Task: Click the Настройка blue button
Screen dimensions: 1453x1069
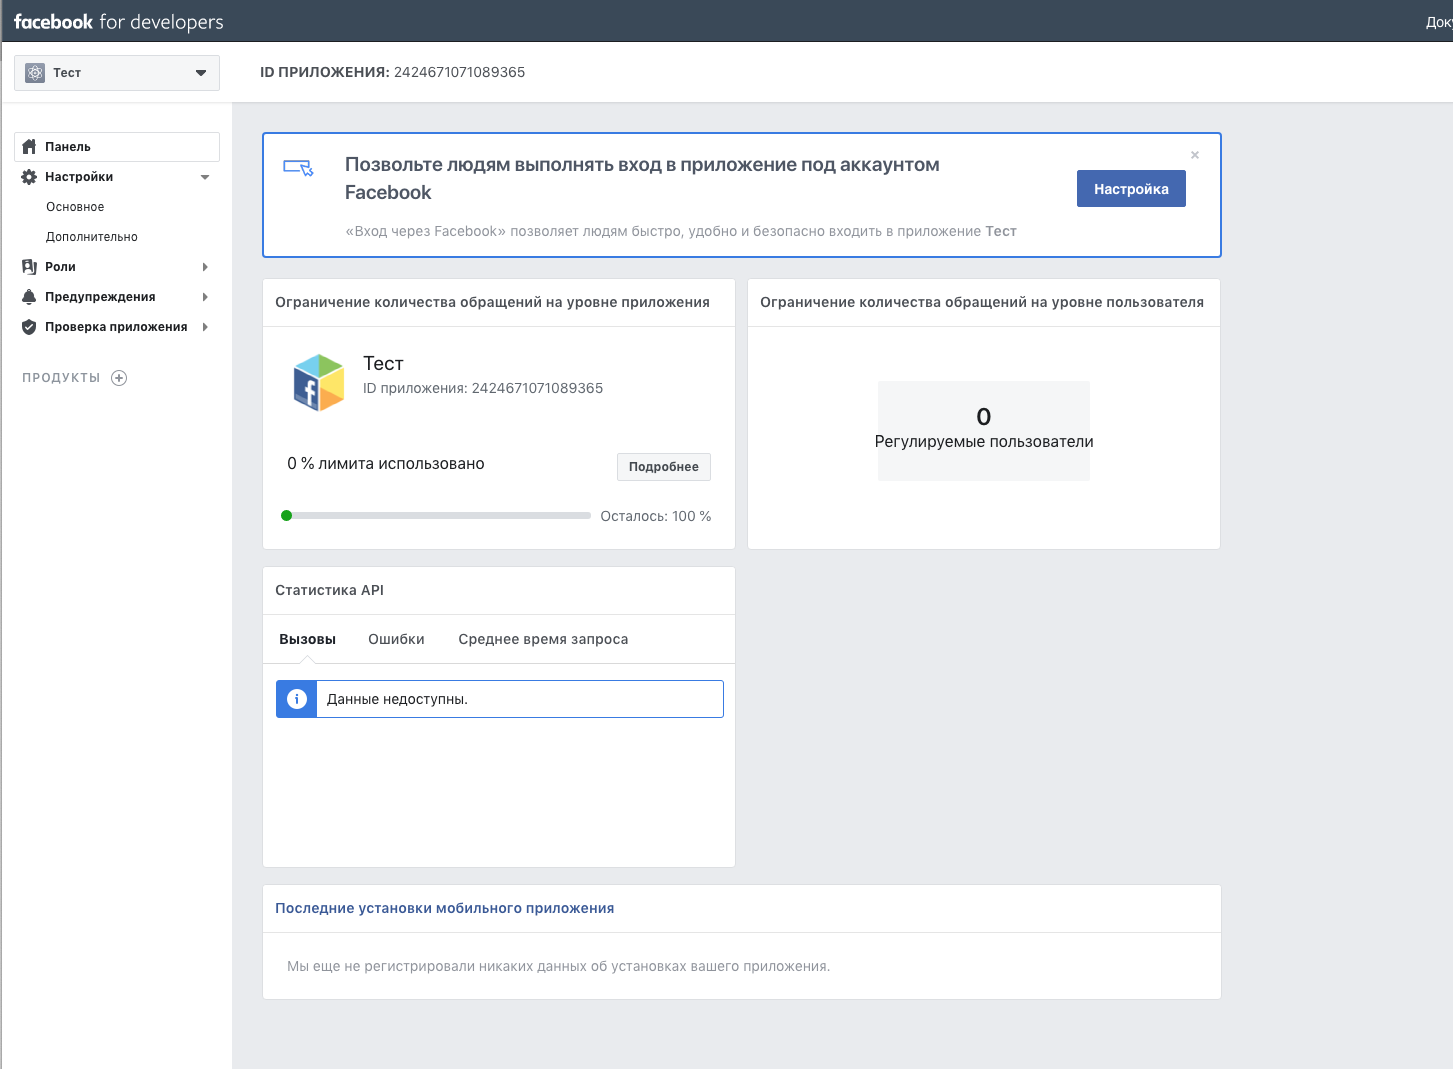Action: click(1131, 189)
